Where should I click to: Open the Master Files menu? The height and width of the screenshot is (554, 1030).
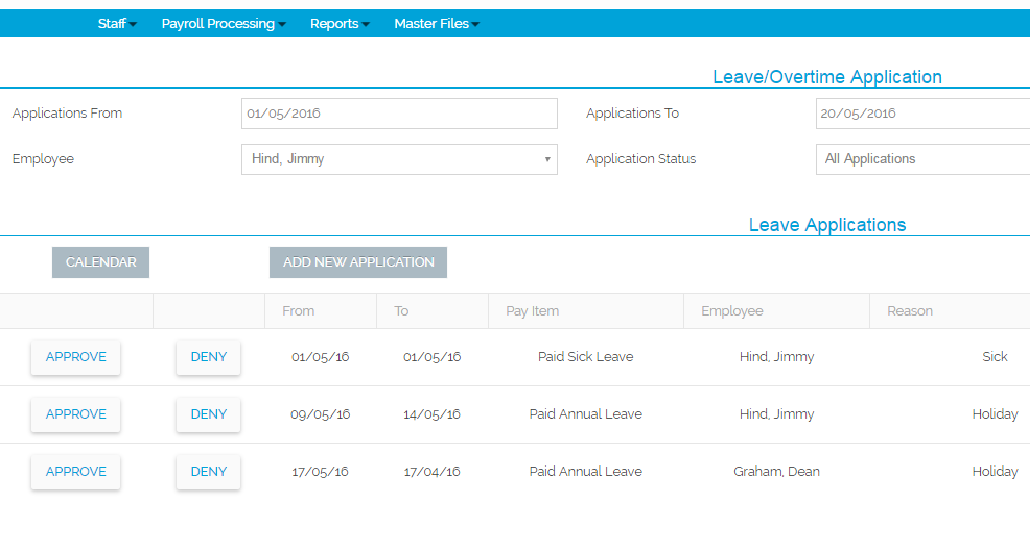tap(436, 24)
